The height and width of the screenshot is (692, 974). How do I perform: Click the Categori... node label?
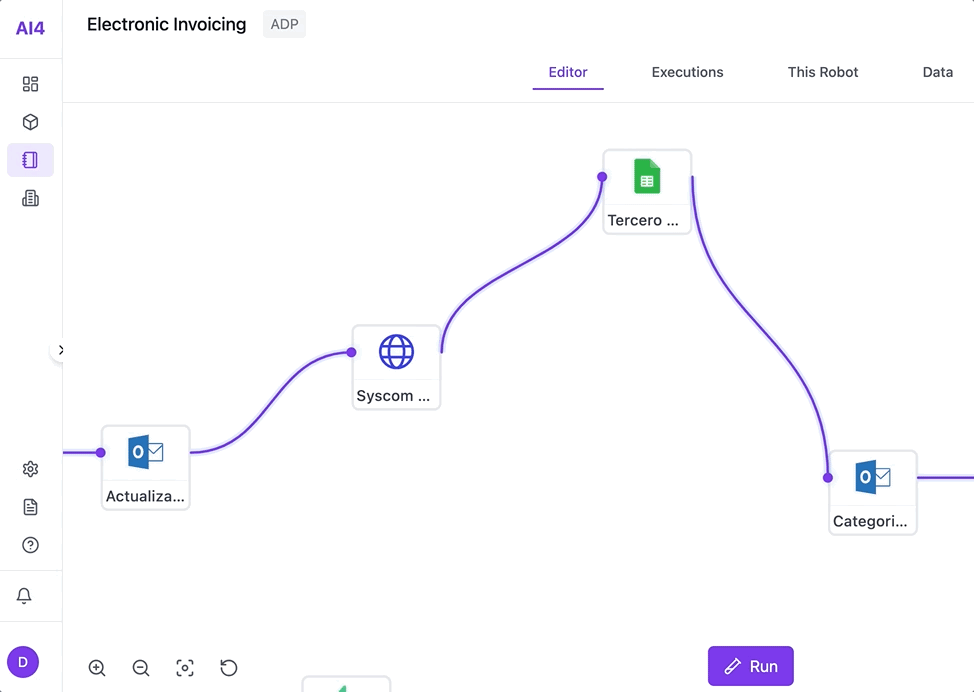(x=870, y=521)
